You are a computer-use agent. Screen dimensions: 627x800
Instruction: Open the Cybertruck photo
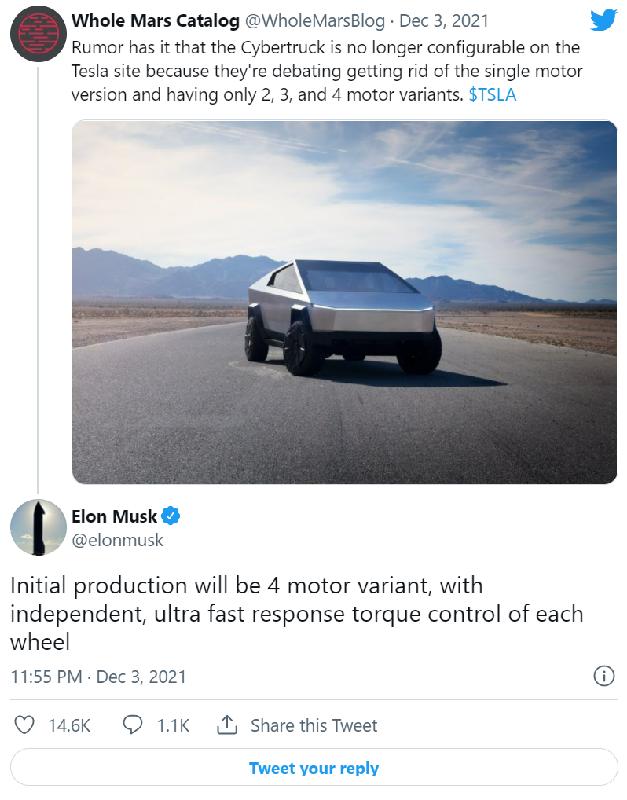tap(343, 302)
